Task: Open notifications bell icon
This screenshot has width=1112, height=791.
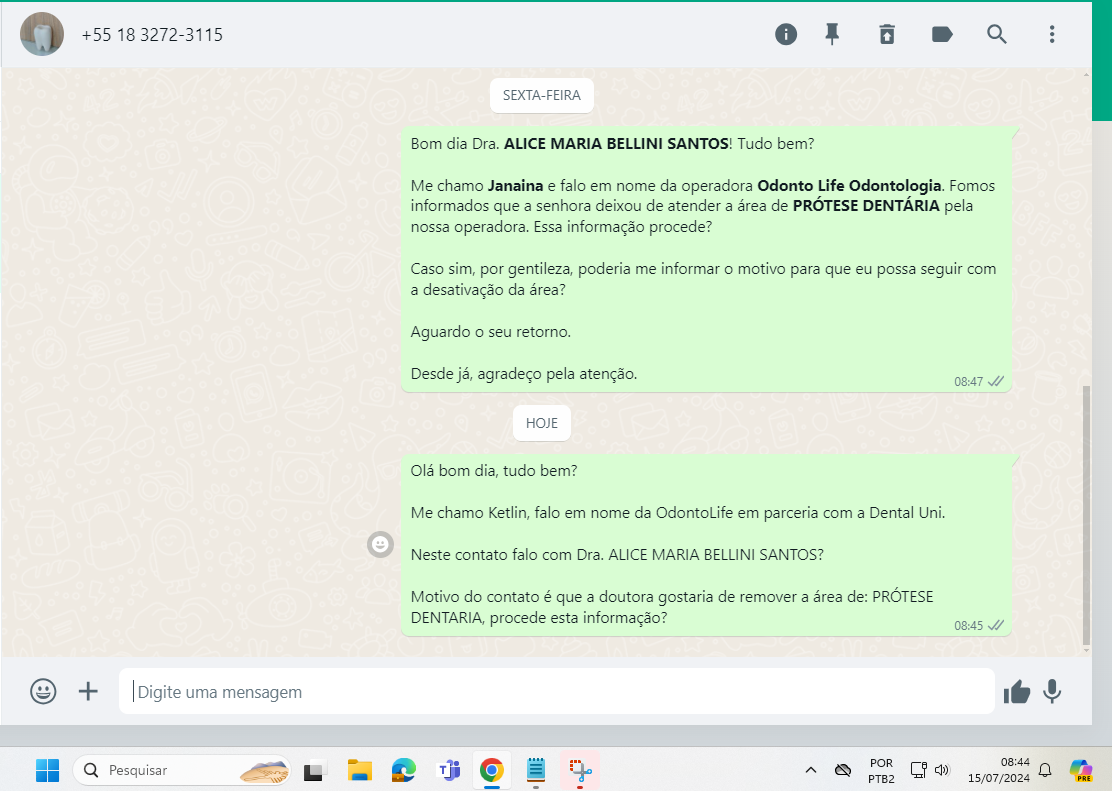Action: pyautogui.click(x=1045, y=770)
